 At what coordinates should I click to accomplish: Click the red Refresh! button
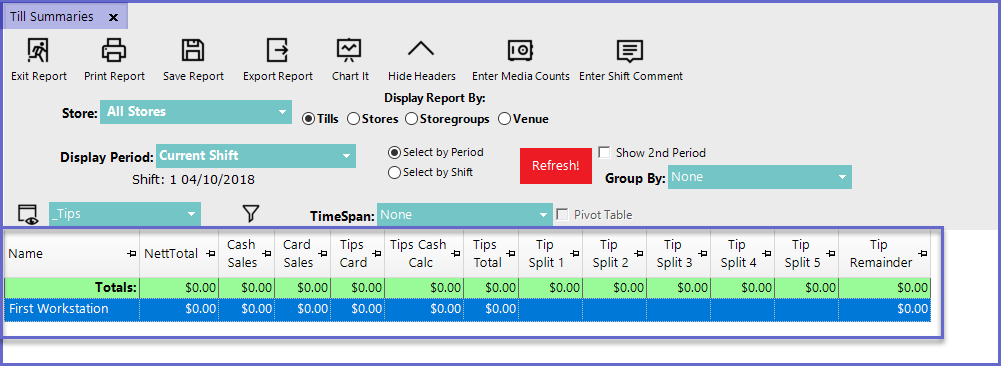point(555,165)
